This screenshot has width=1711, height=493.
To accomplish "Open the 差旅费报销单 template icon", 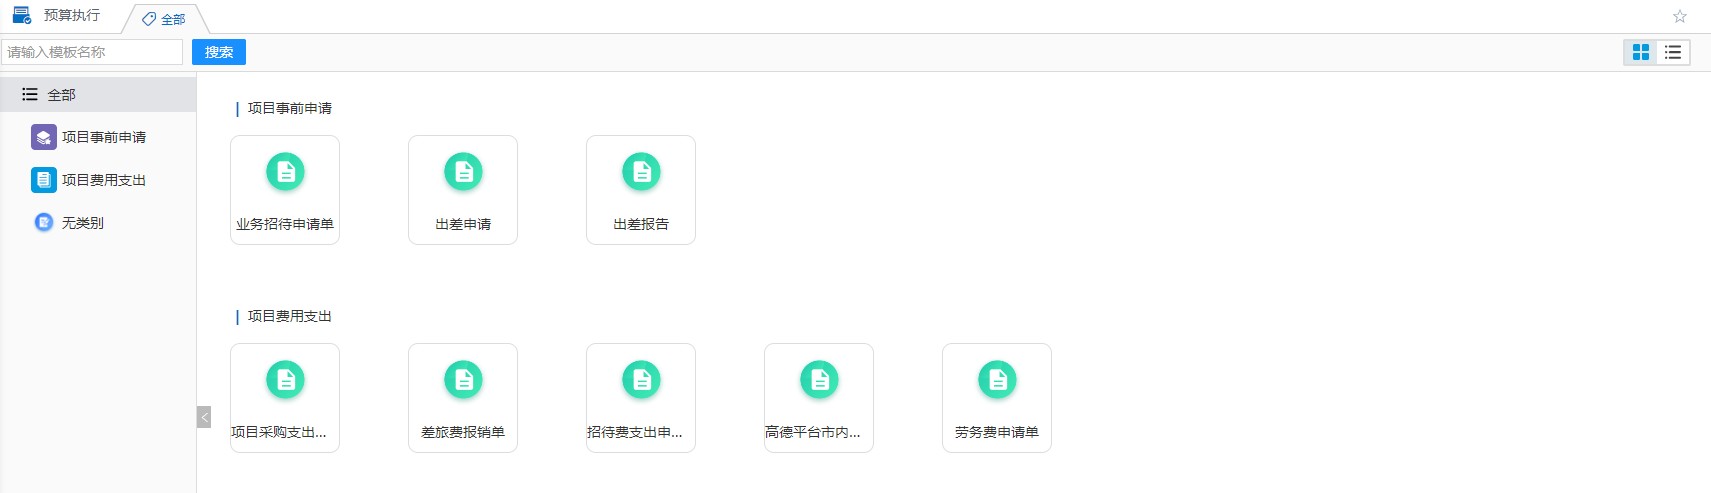I will (x=463, y=381).
